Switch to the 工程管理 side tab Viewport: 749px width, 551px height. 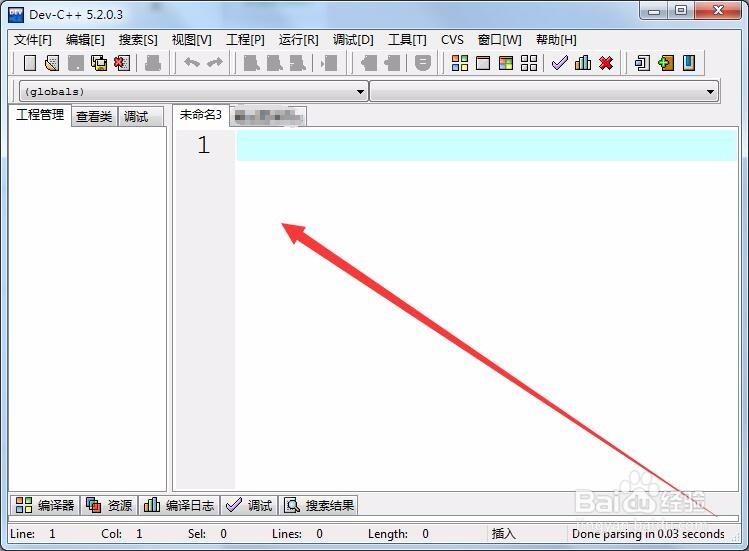coord(40,115)
